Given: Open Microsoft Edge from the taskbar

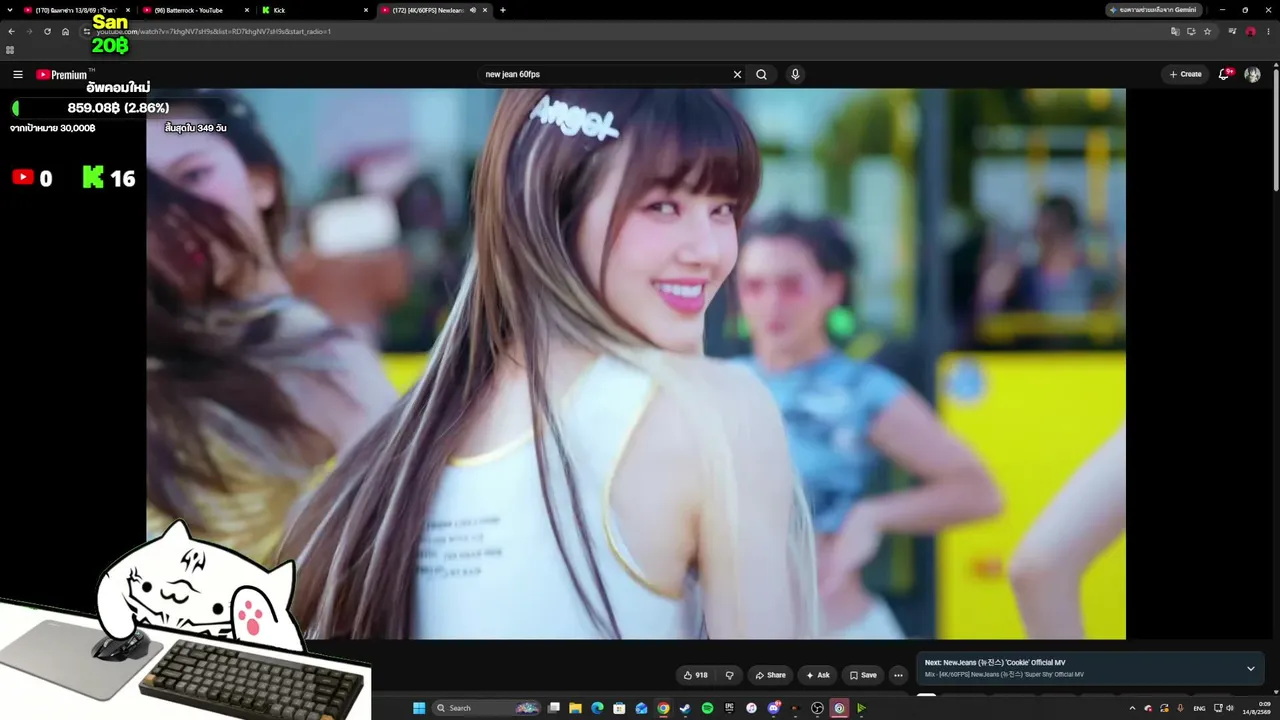Looking at the screenshot, I should pyautogui.click(x=597, y=708).
